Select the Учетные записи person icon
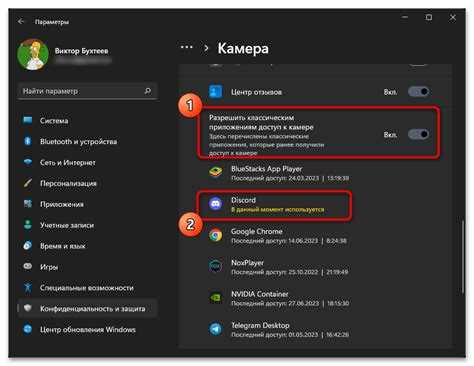 click(28, 225)
